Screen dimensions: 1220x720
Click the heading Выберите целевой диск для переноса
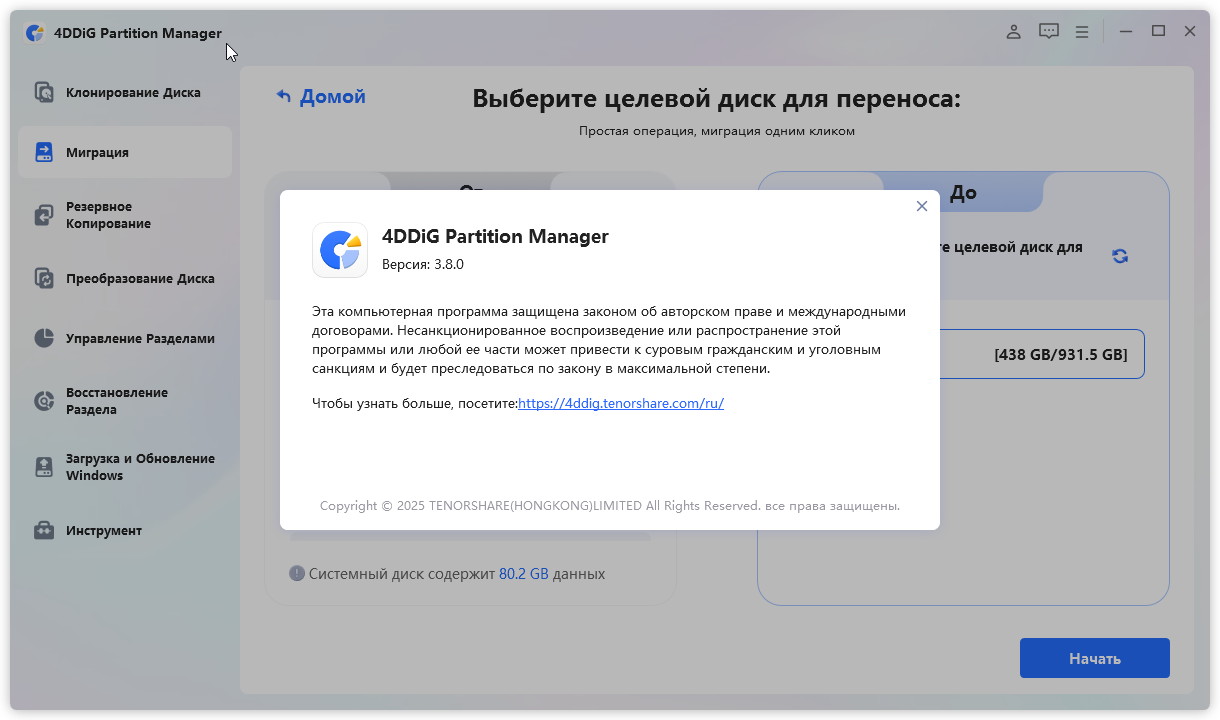pyautogui.click(x=716, y=99)
